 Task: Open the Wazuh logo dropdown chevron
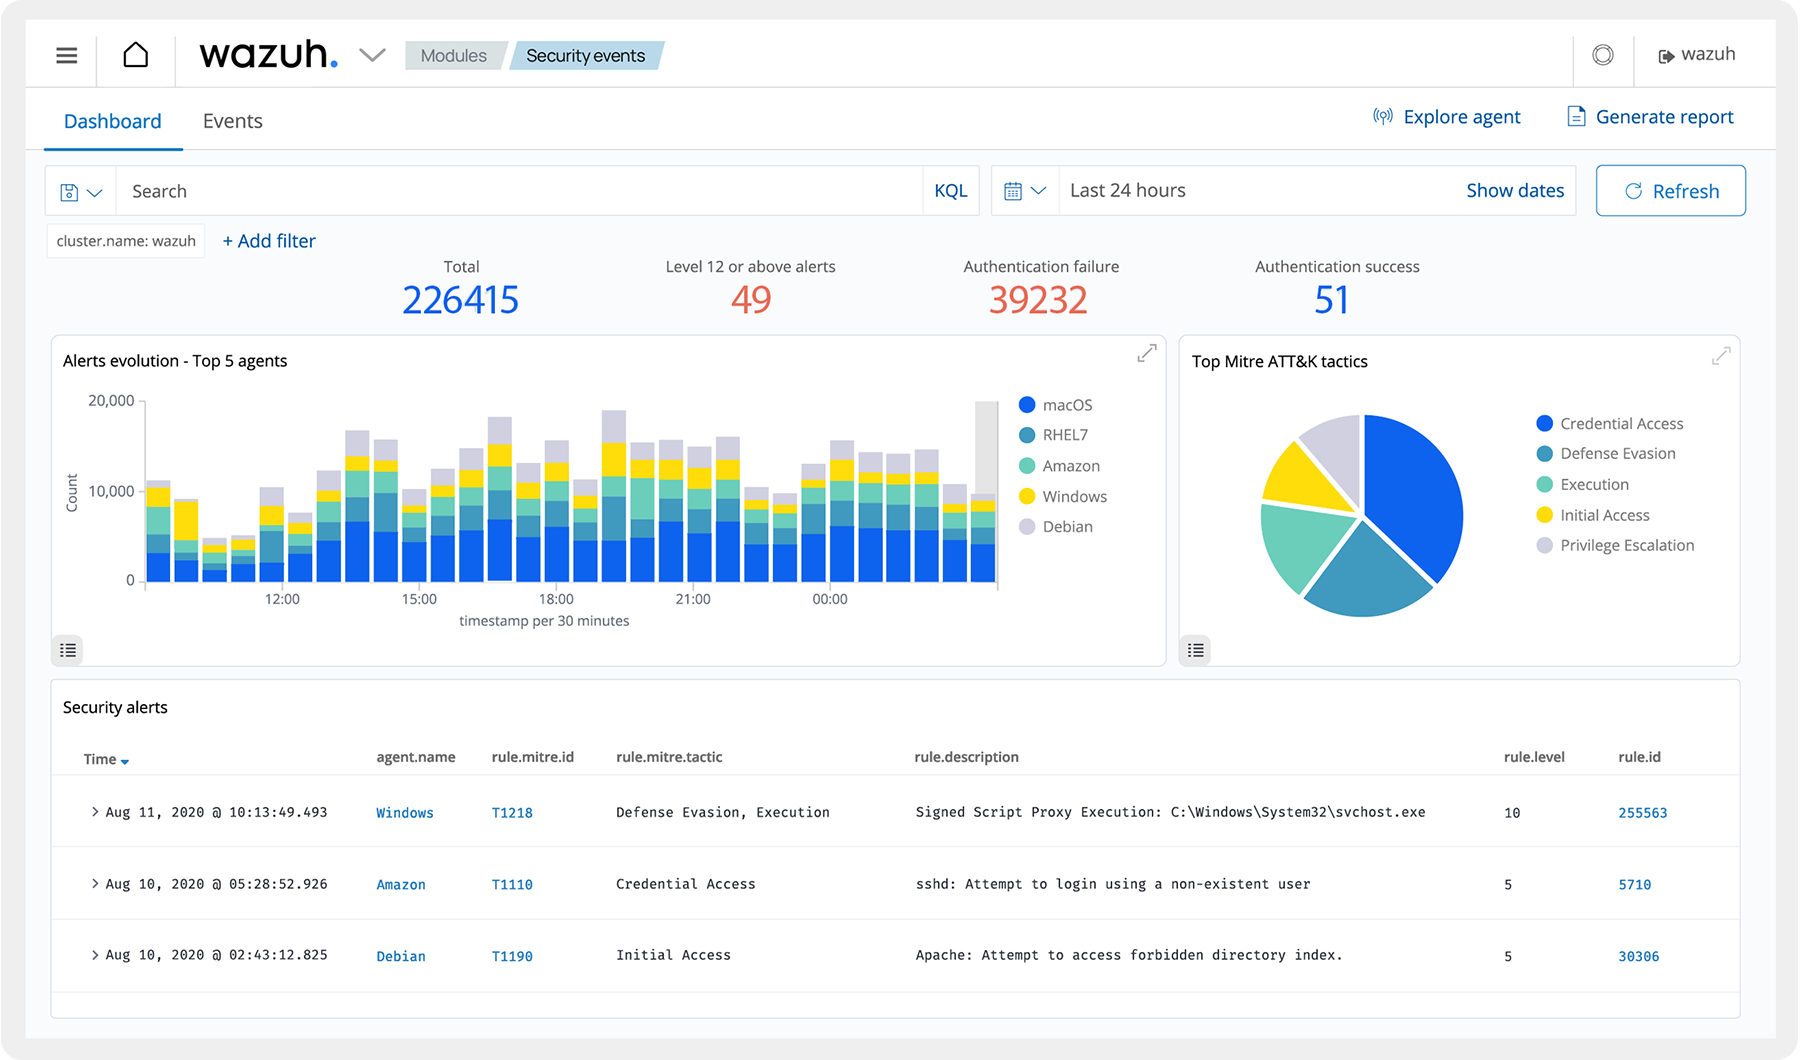point(371,56)
